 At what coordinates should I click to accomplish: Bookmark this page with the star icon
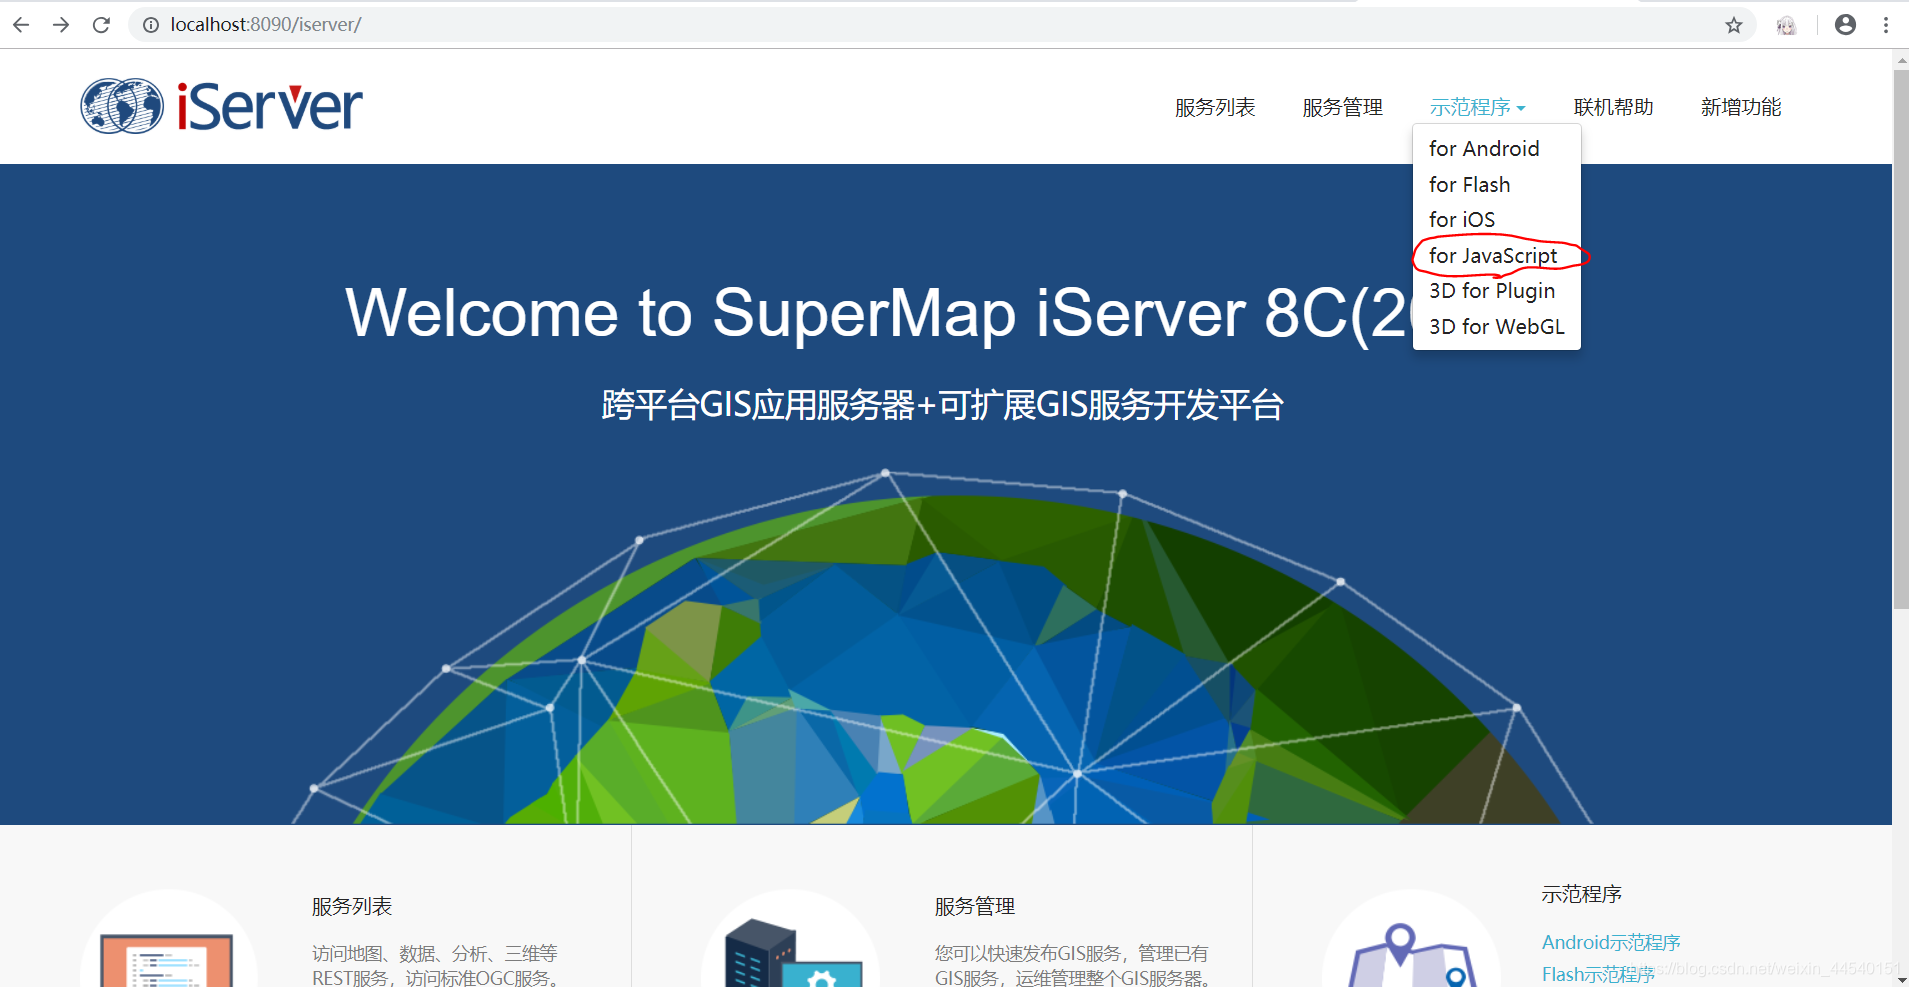click(1734, 25)
